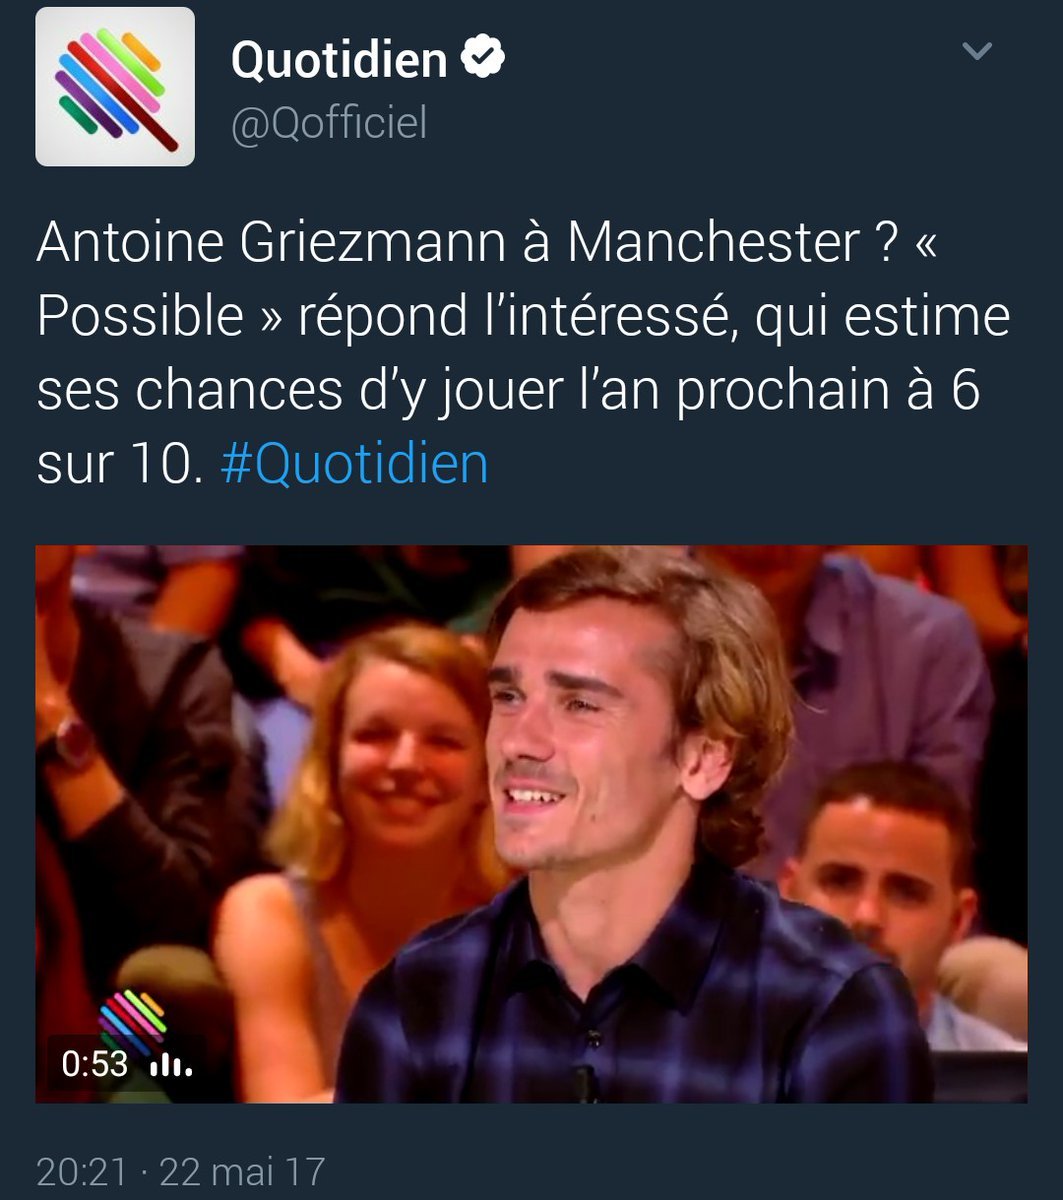Select the word "Possible" in the tweet
Screen dimensions: 1063x1200
140,317
